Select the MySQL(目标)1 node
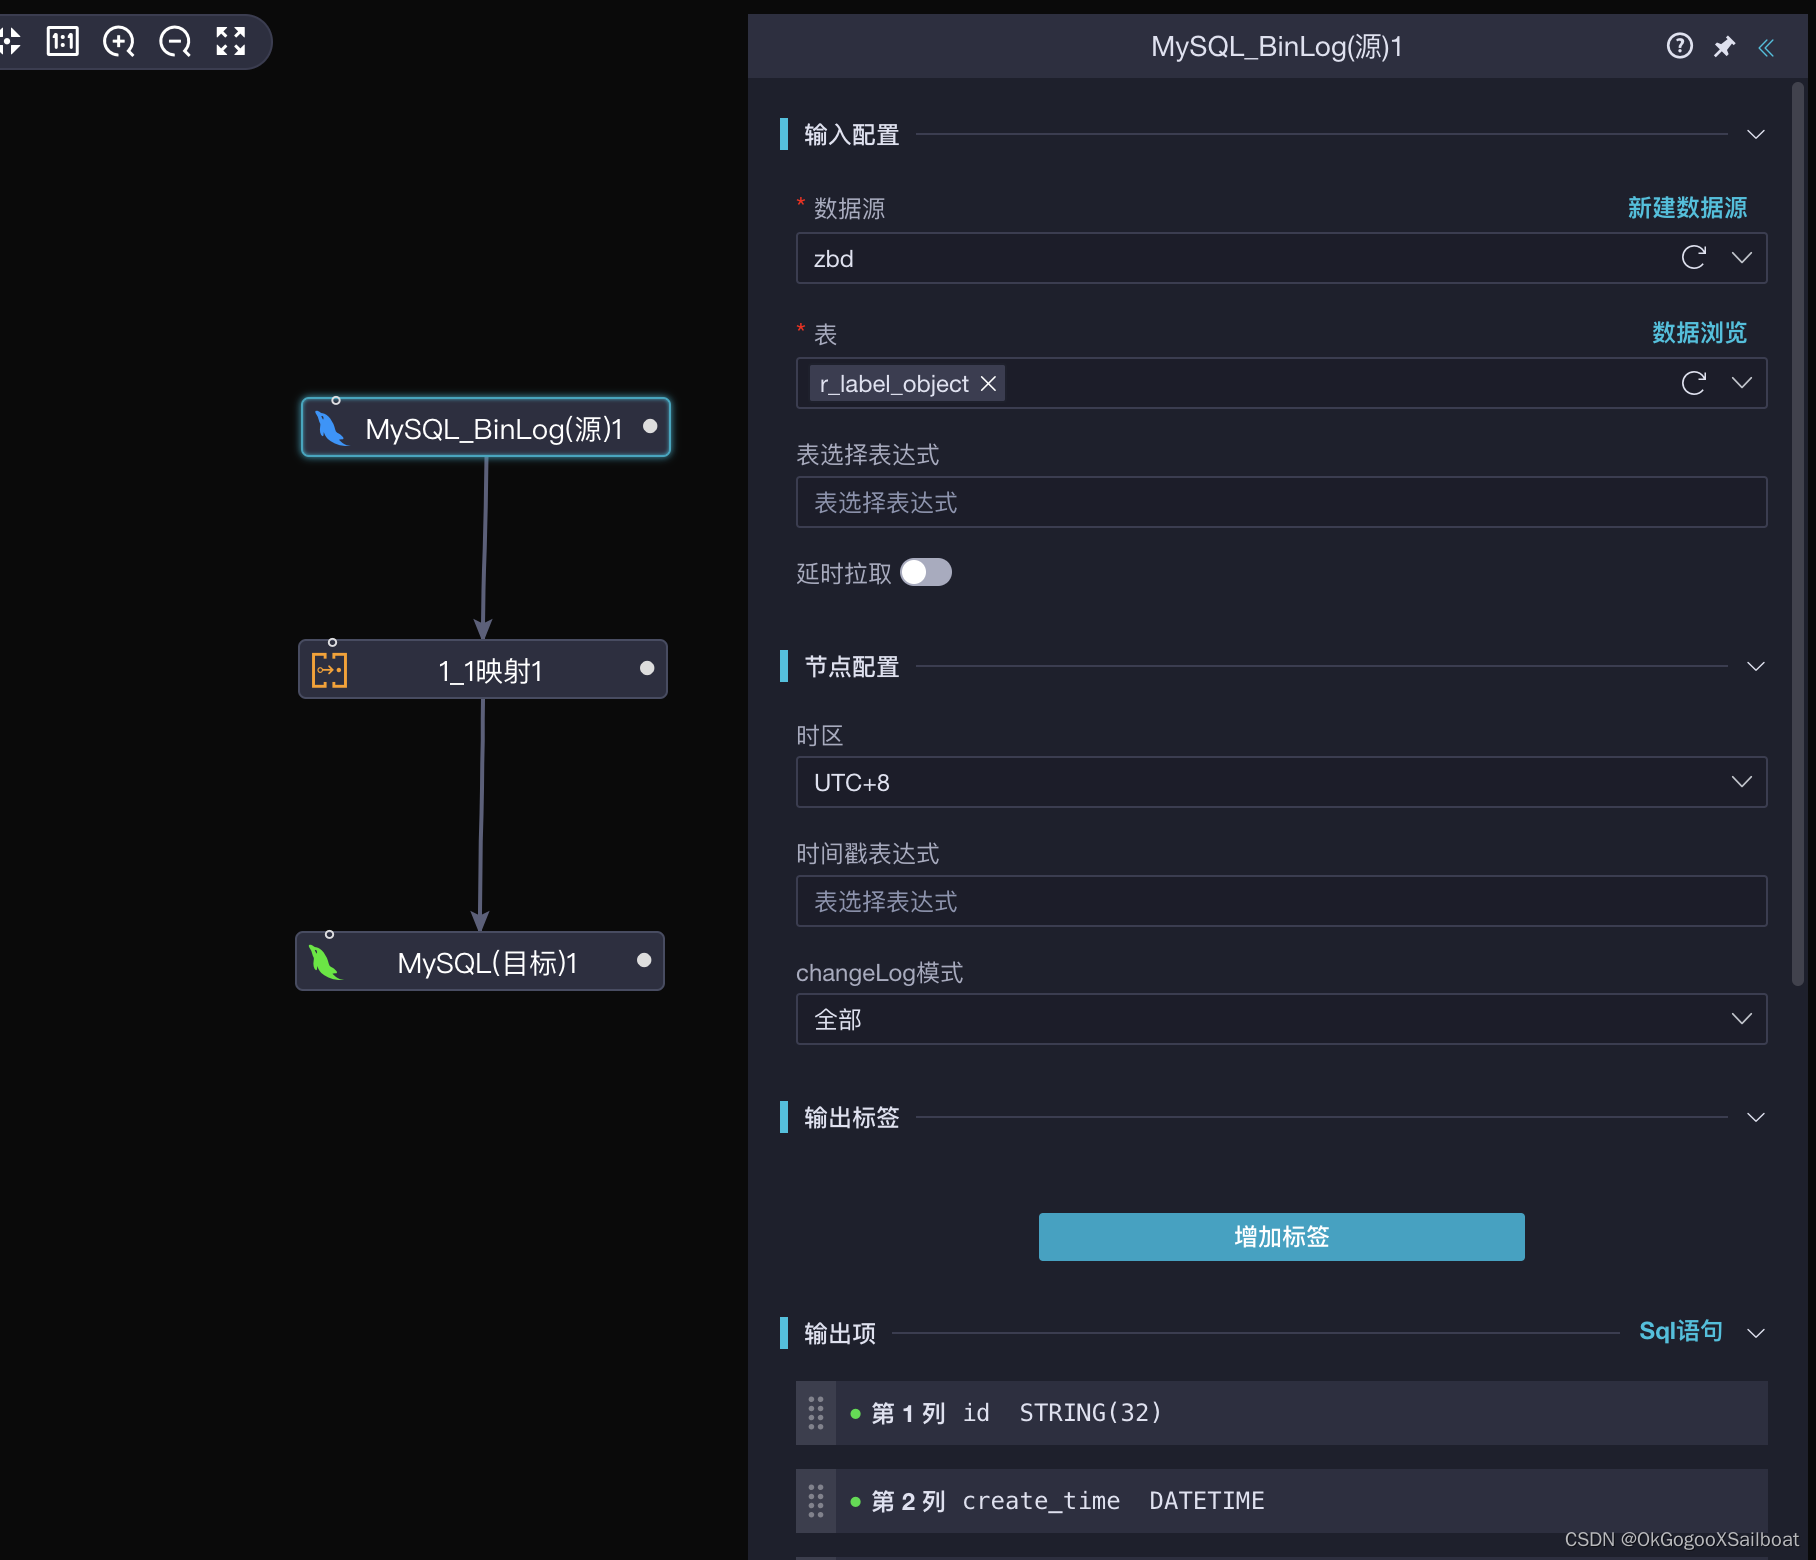This screenshot has width=1816, height=1560. [x=480, y=961]
